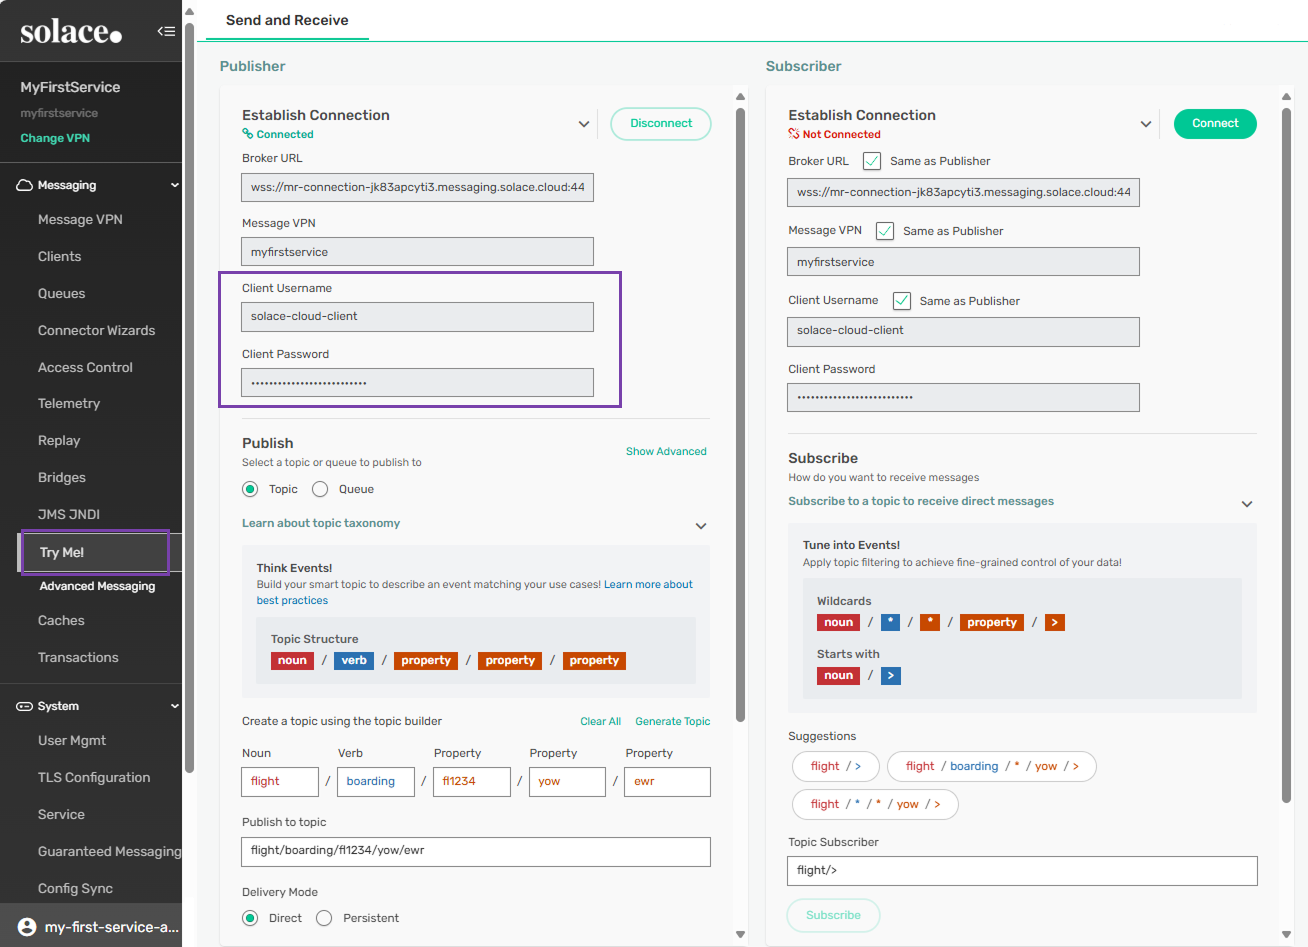Click the Topic Subscriber input field
The height and width of the screenshot is (947, 1308).
pos(1021,870)
